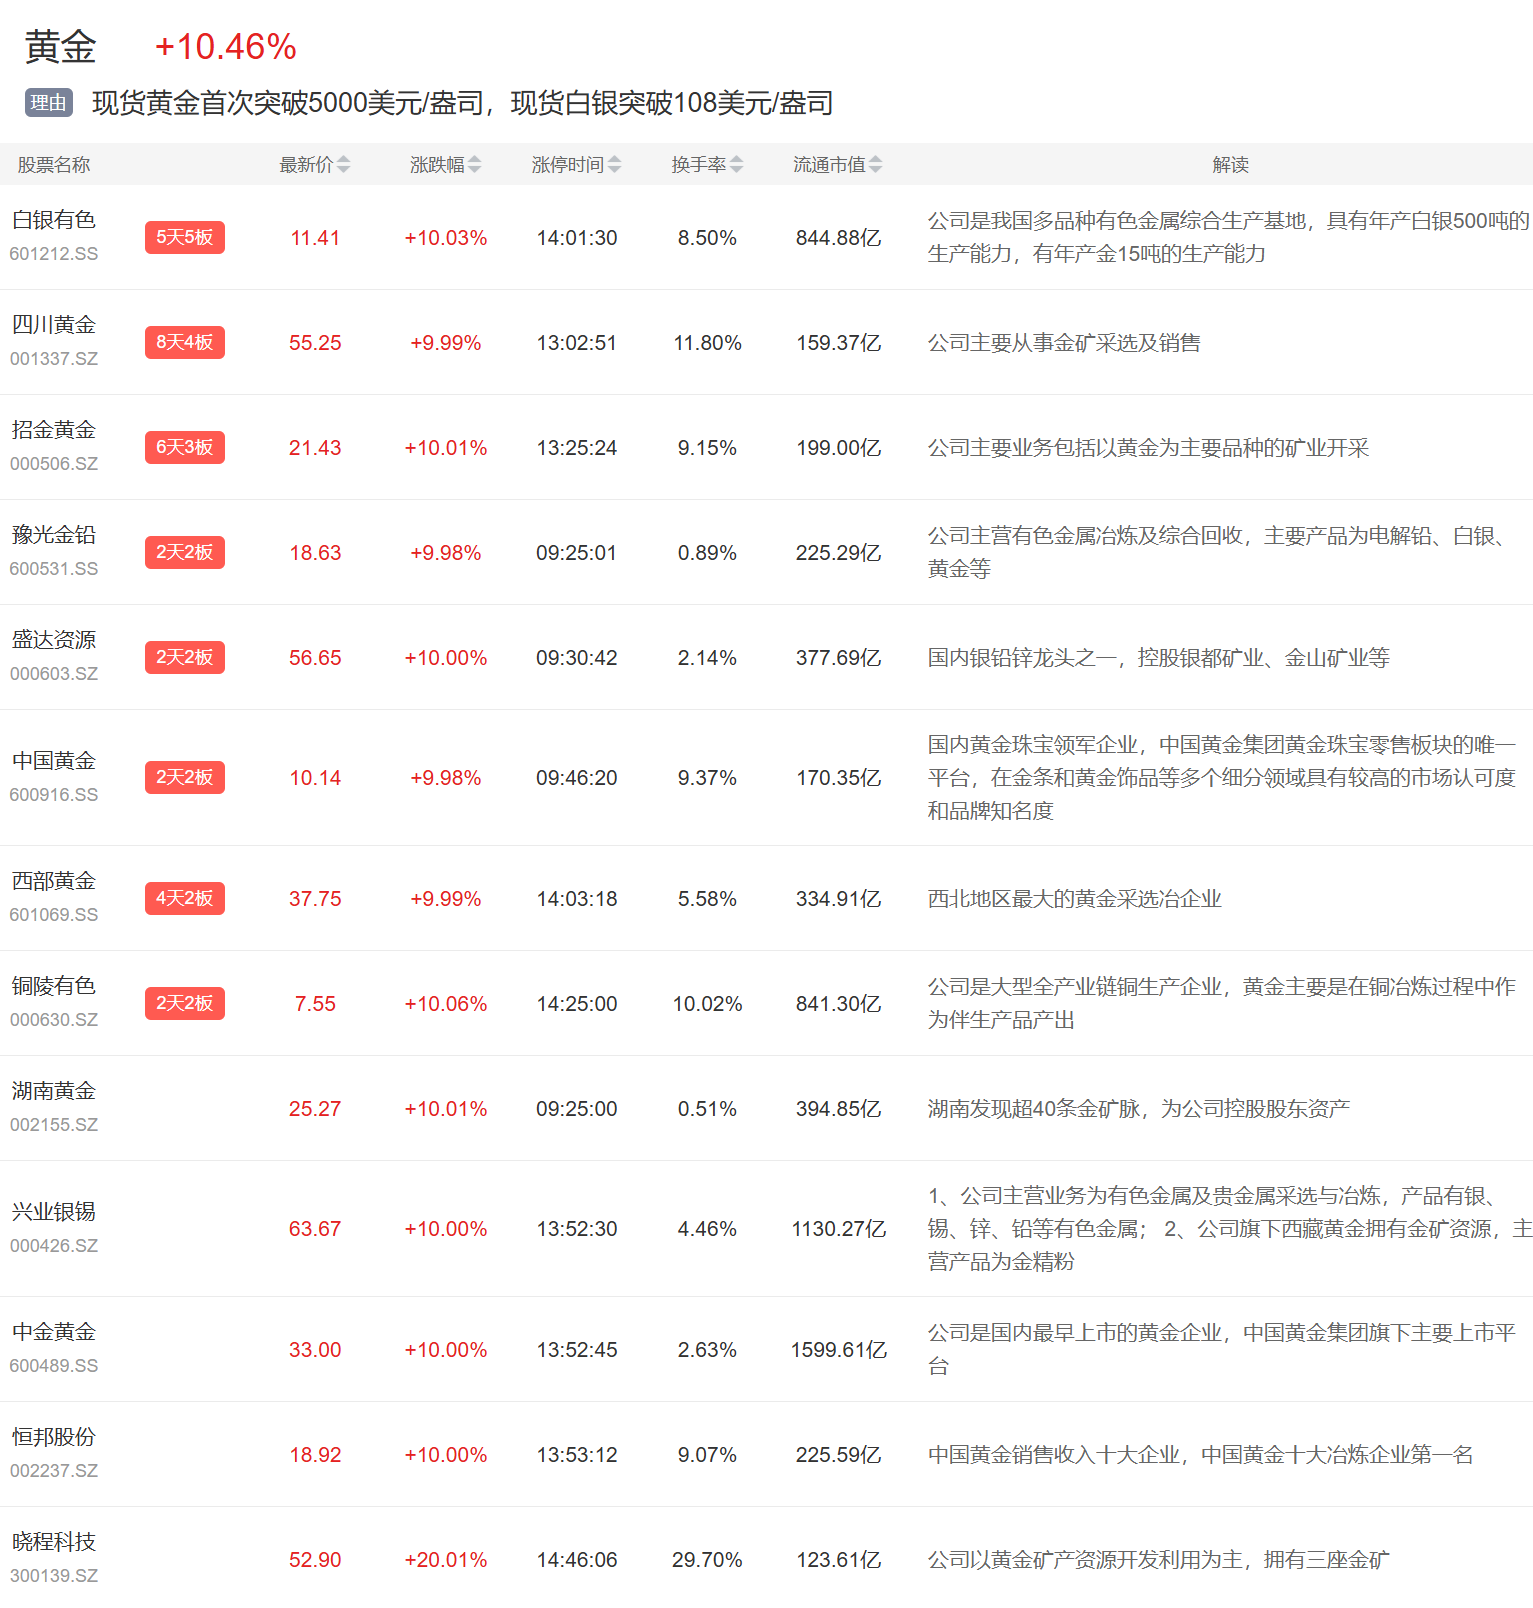Image resolution: width=1533 pixels, height=1608 pixels.
Task: Sort by 流通市值 column arrows
Action: 875,165
